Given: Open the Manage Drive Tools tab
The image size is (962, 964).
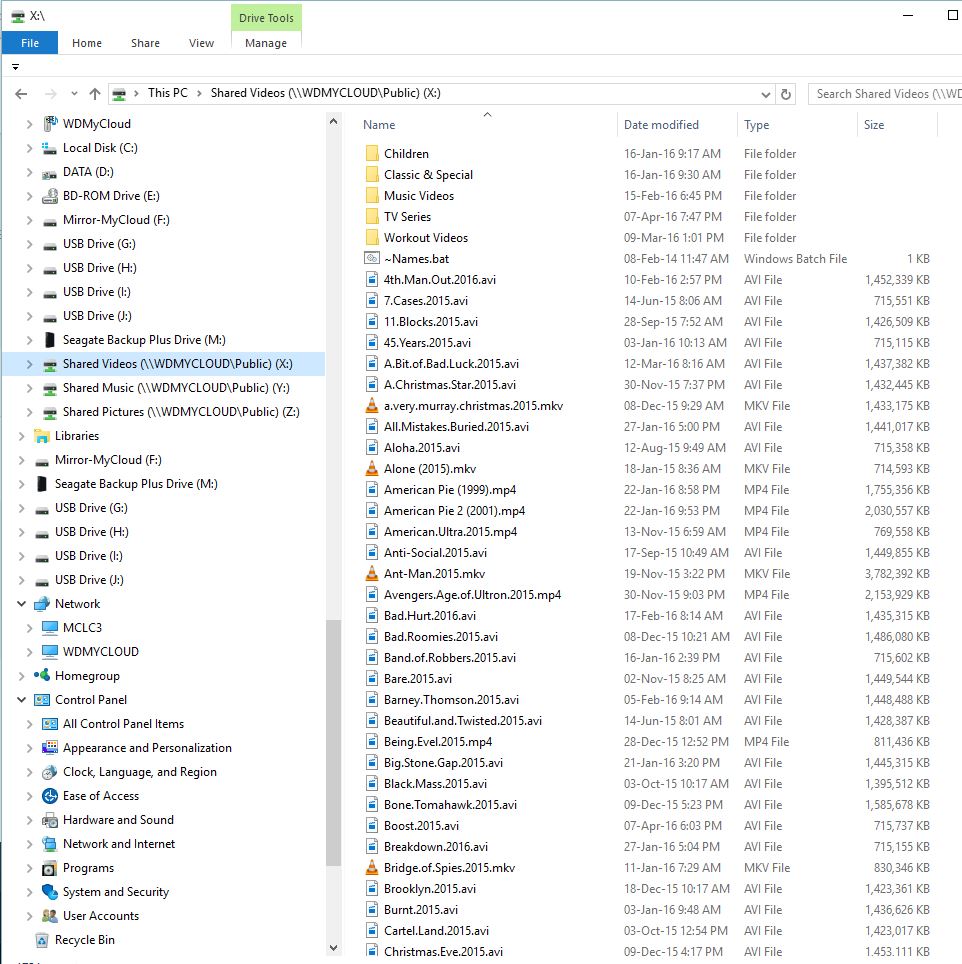Looking at the screenshot, I should [266, 43].
